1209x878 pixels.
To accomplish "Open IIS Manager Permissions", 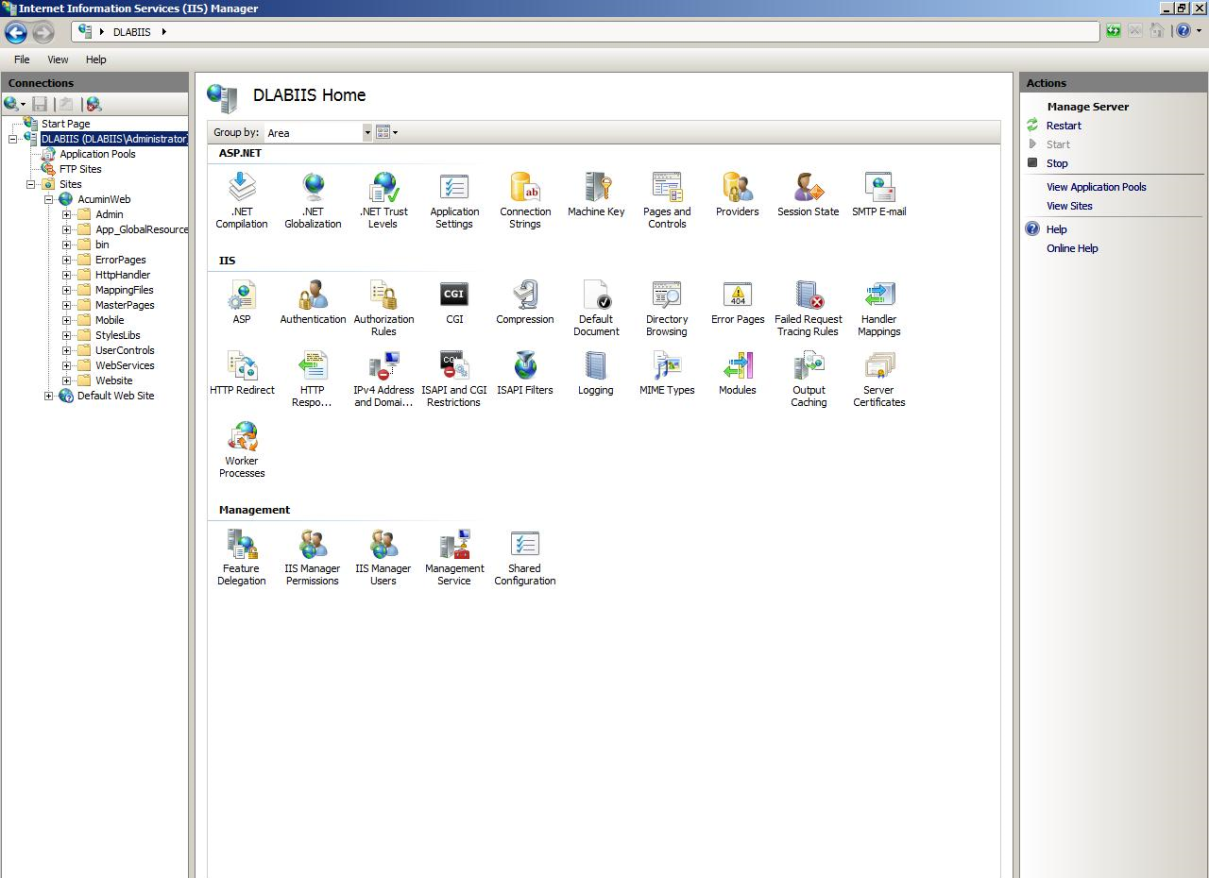I will point(313,557).
